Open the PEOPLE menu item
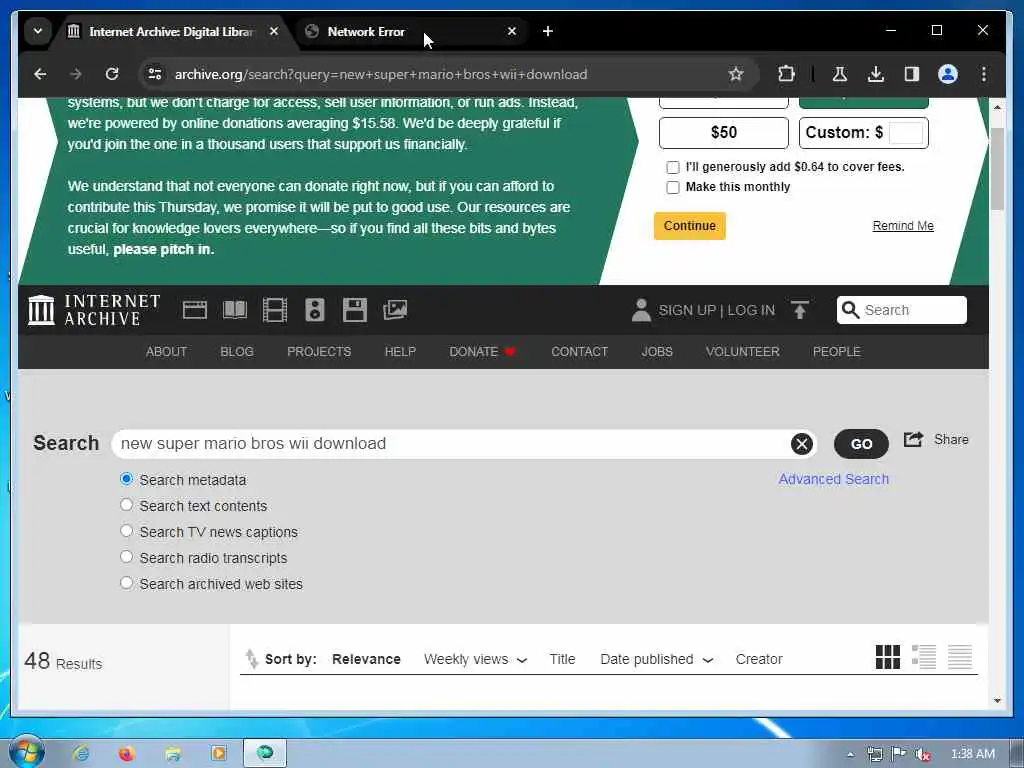Viewport: 1024px width, 768px height. pos(837,352)
